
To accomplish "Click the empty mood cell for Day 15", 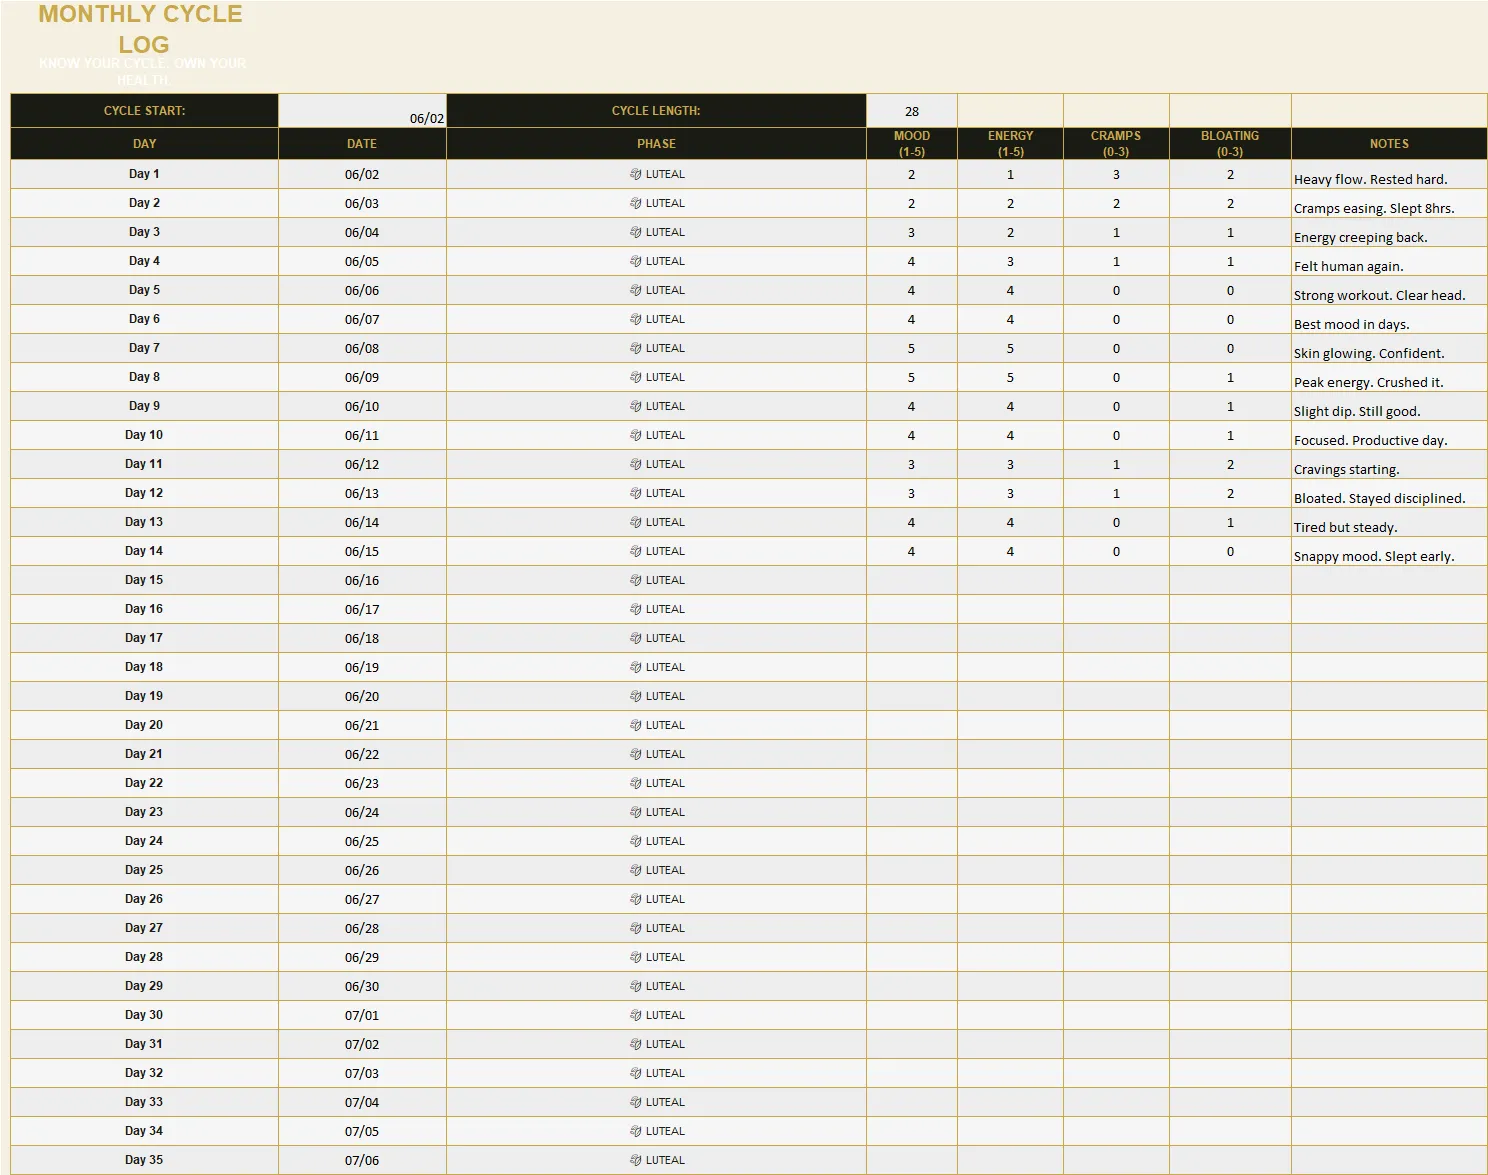I will (912, 580).
